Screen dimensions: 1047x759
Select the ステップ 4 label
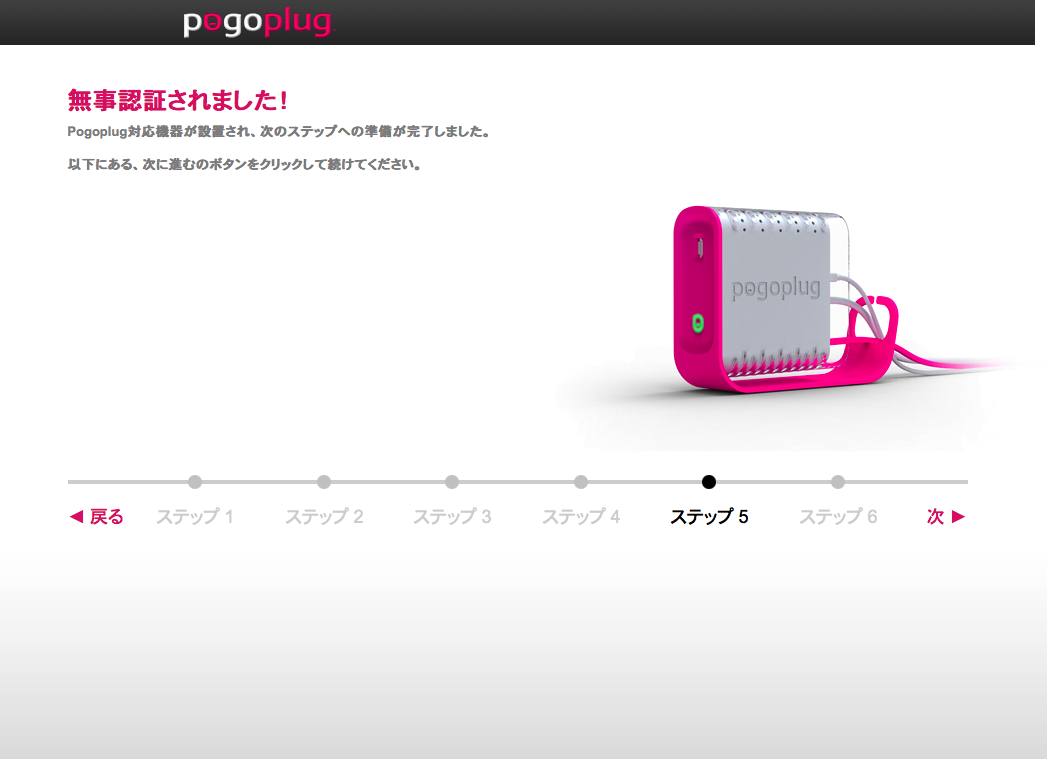[581, 517]
